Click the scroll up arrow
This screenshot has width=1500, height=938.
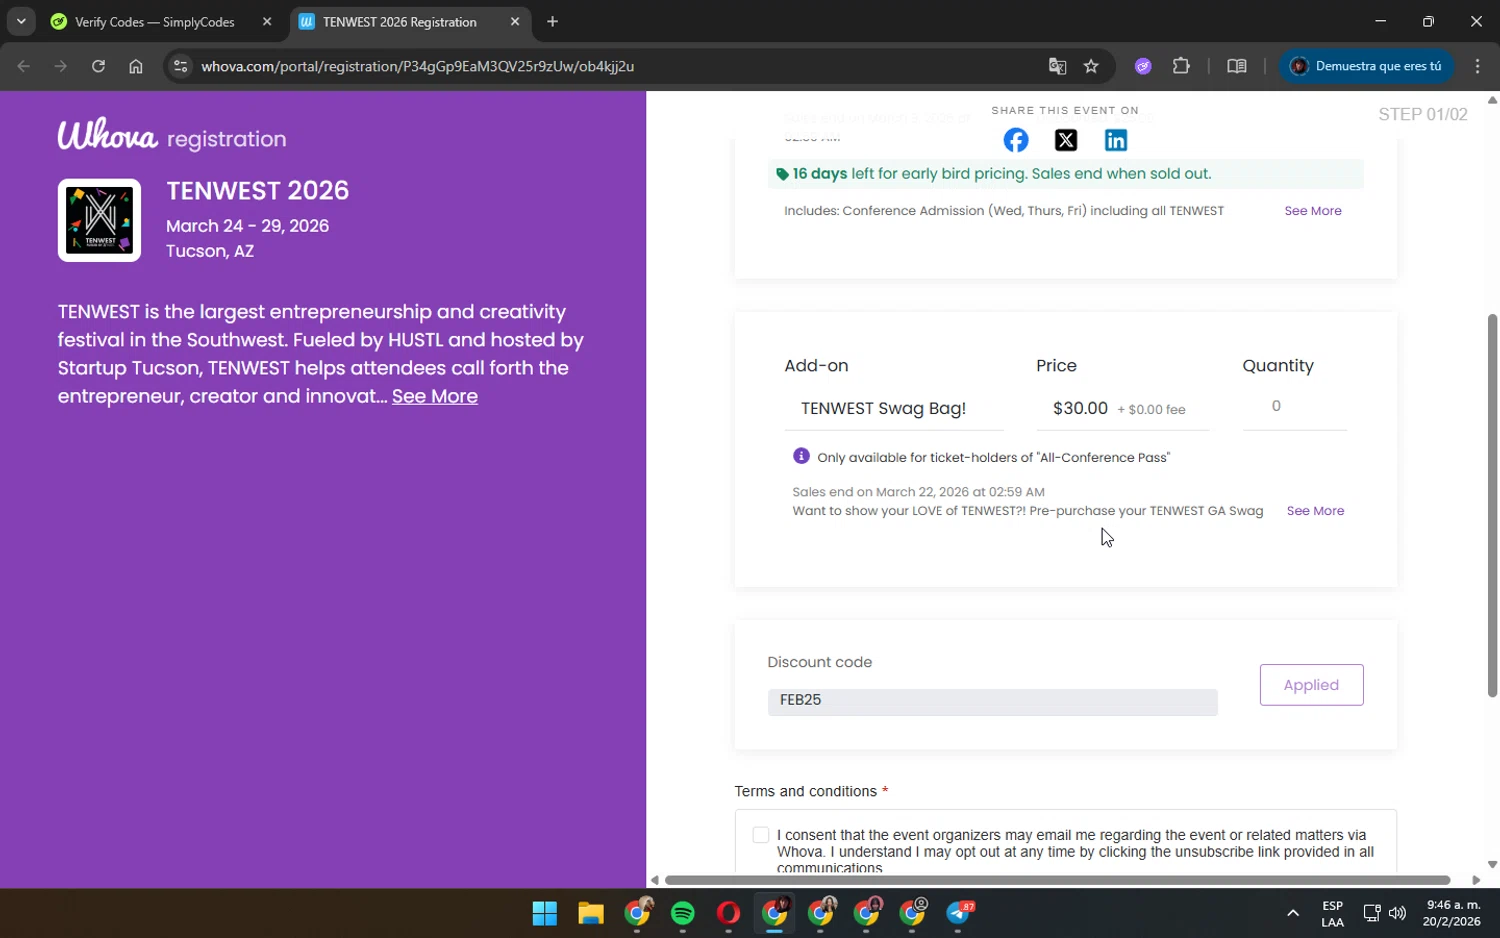coord(1492,99)
